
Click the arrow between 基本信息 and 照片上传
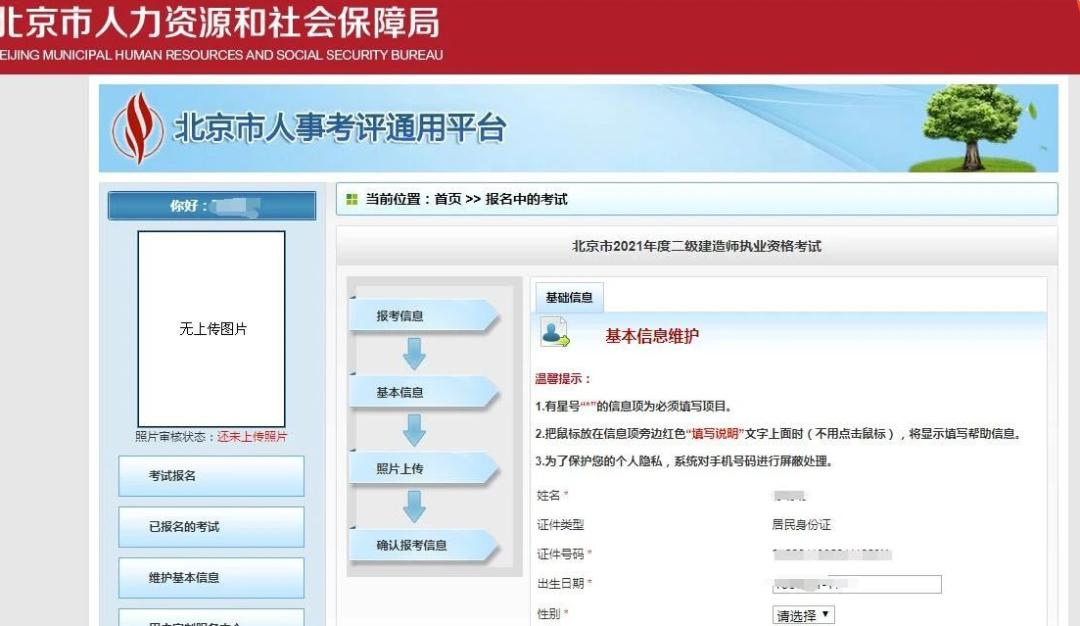413,429
